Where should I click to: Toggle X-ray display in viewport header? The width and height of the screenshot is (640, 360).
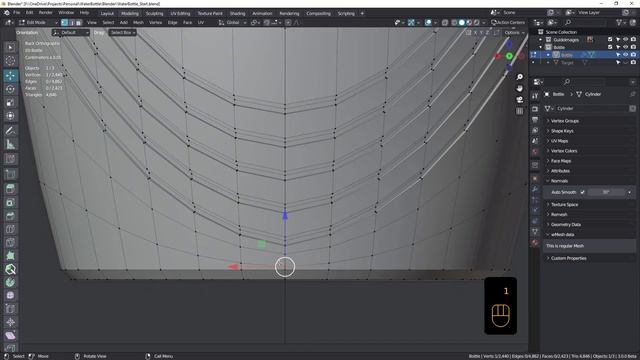(x=445, y=22)
